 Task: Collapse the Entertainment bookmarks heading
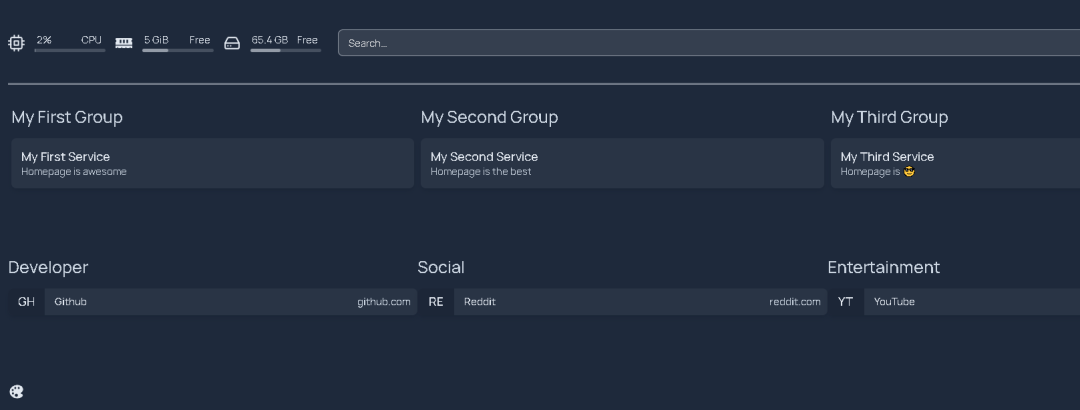[884, 267]
